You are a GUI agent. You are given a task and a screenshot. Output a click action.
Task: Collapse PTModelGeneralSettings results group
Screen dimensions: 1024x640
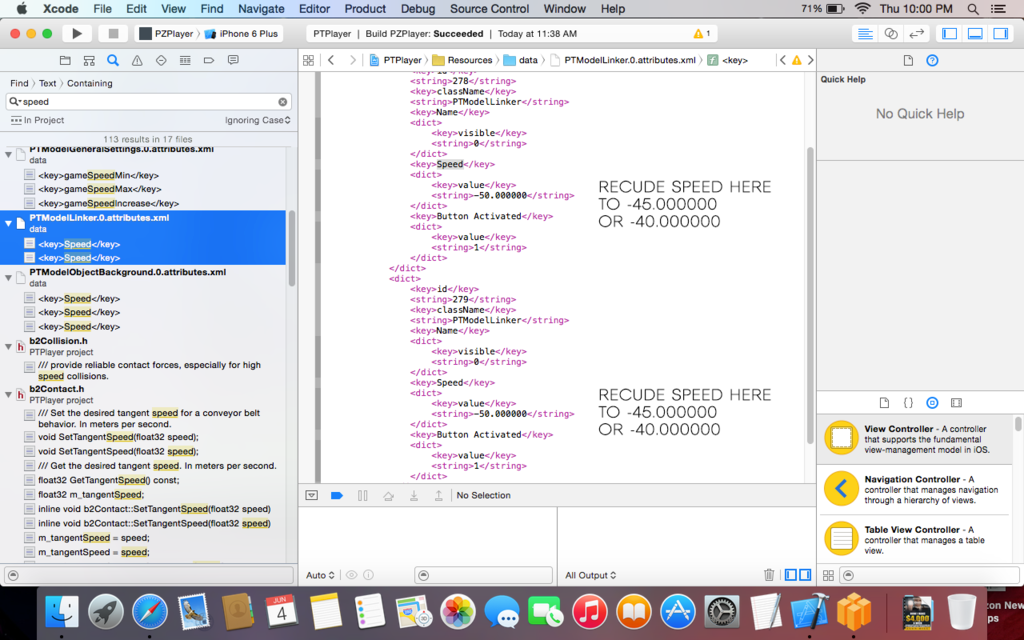[8, 154]
